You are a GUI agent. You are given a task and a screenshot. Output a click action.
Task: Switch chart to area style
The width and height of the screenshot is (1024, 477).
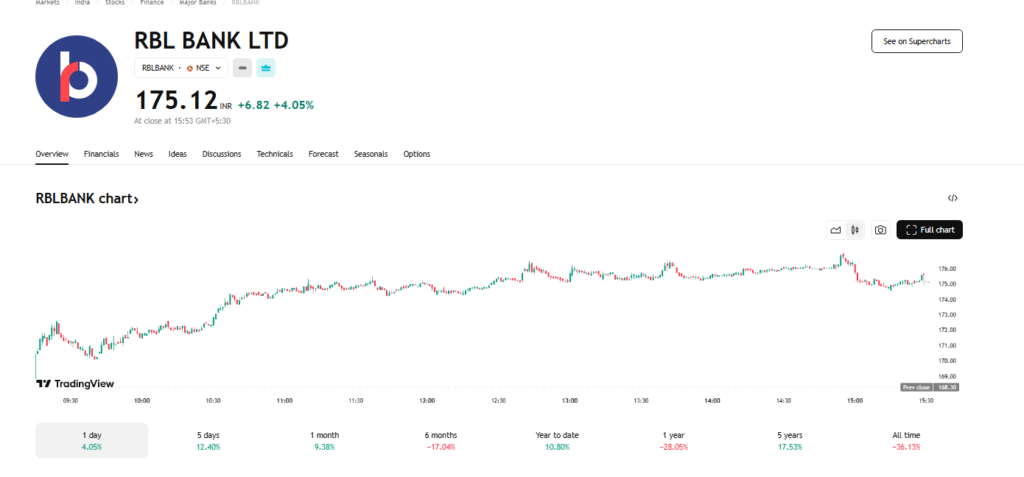point(835,230)
